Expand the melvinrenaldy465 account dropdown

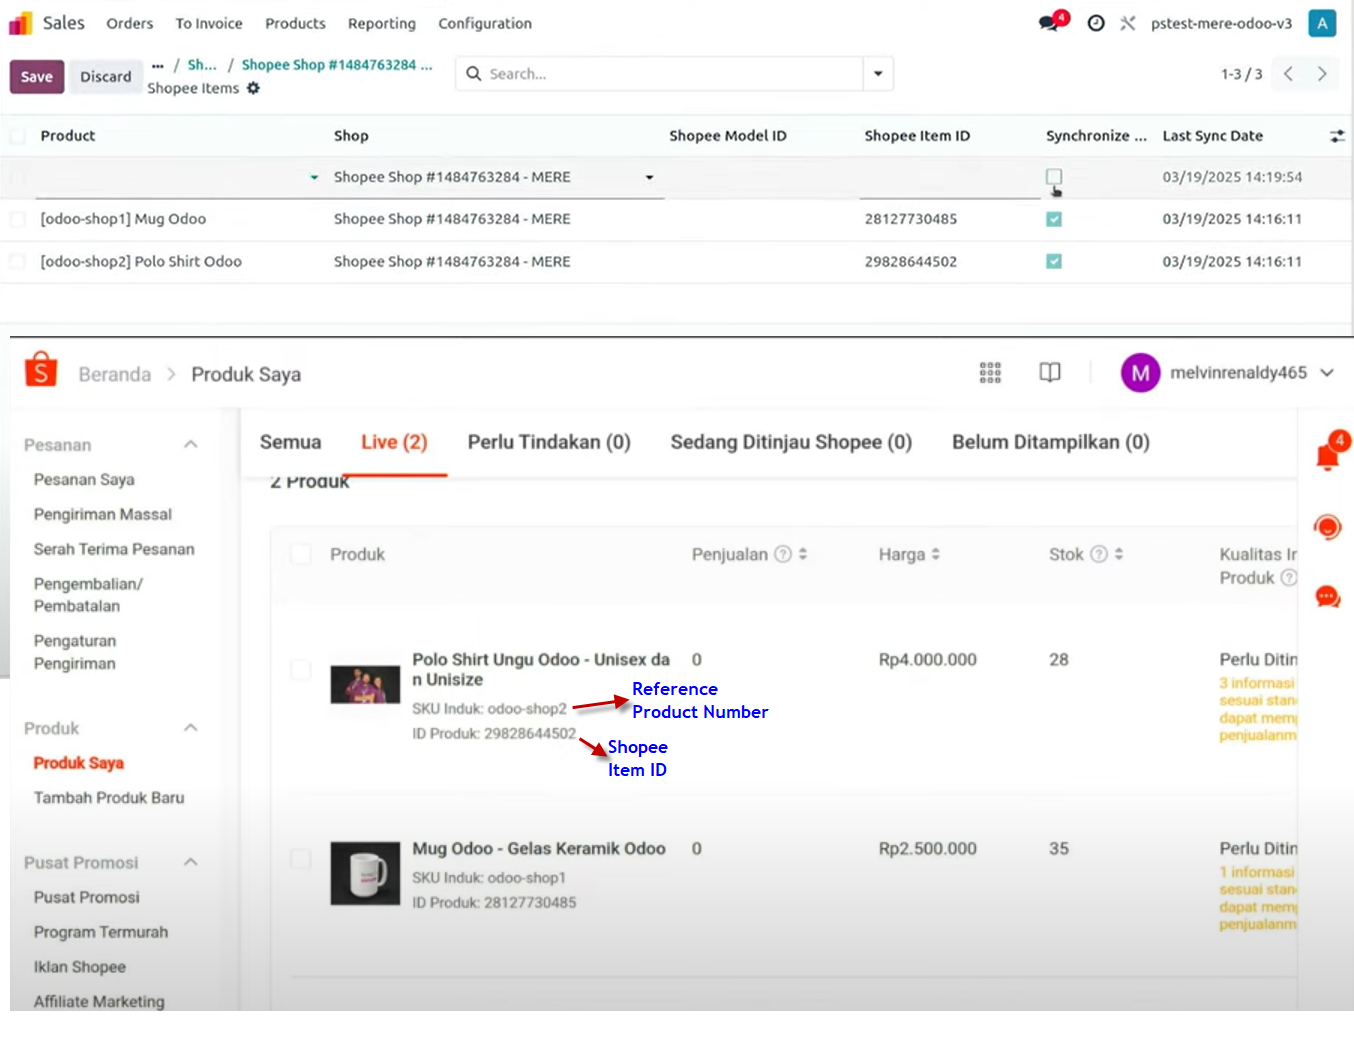point(1327,373)
